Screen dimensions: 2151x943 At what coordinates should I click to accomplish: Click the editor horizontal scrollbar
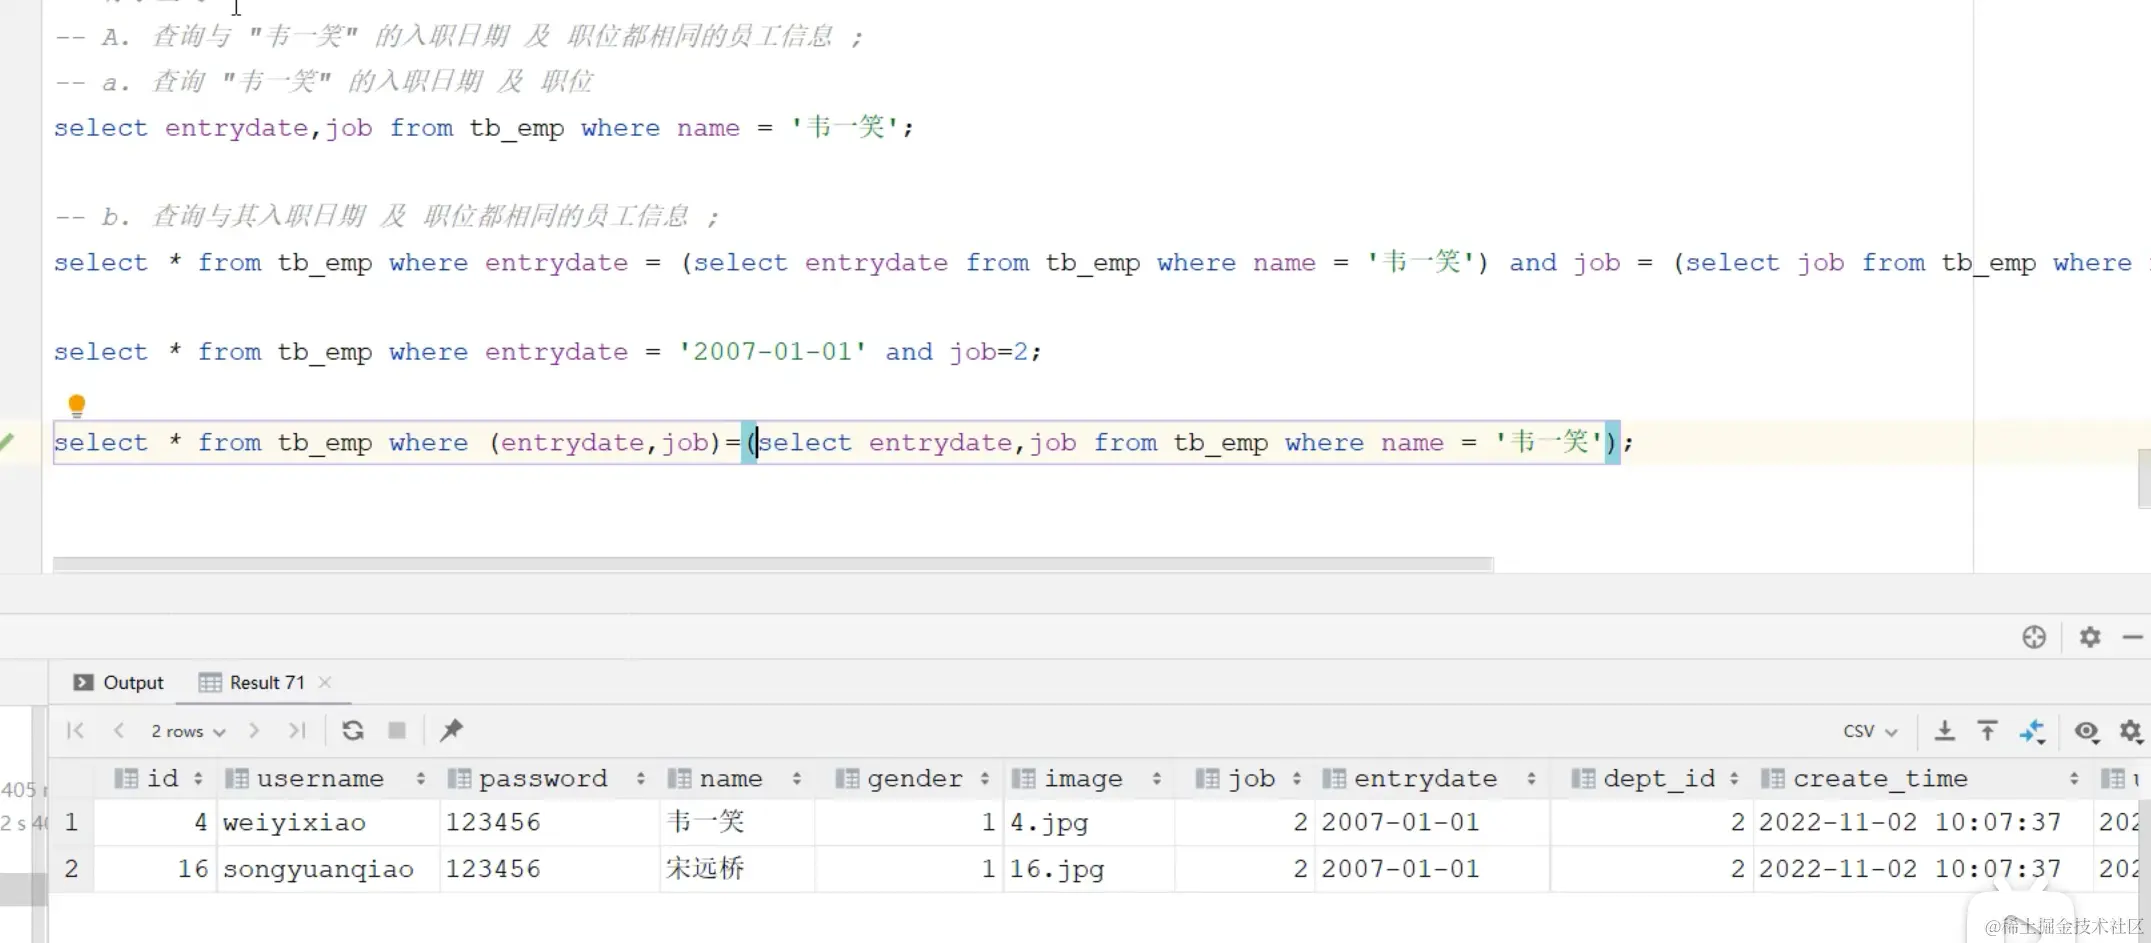[x=773, y=564]
